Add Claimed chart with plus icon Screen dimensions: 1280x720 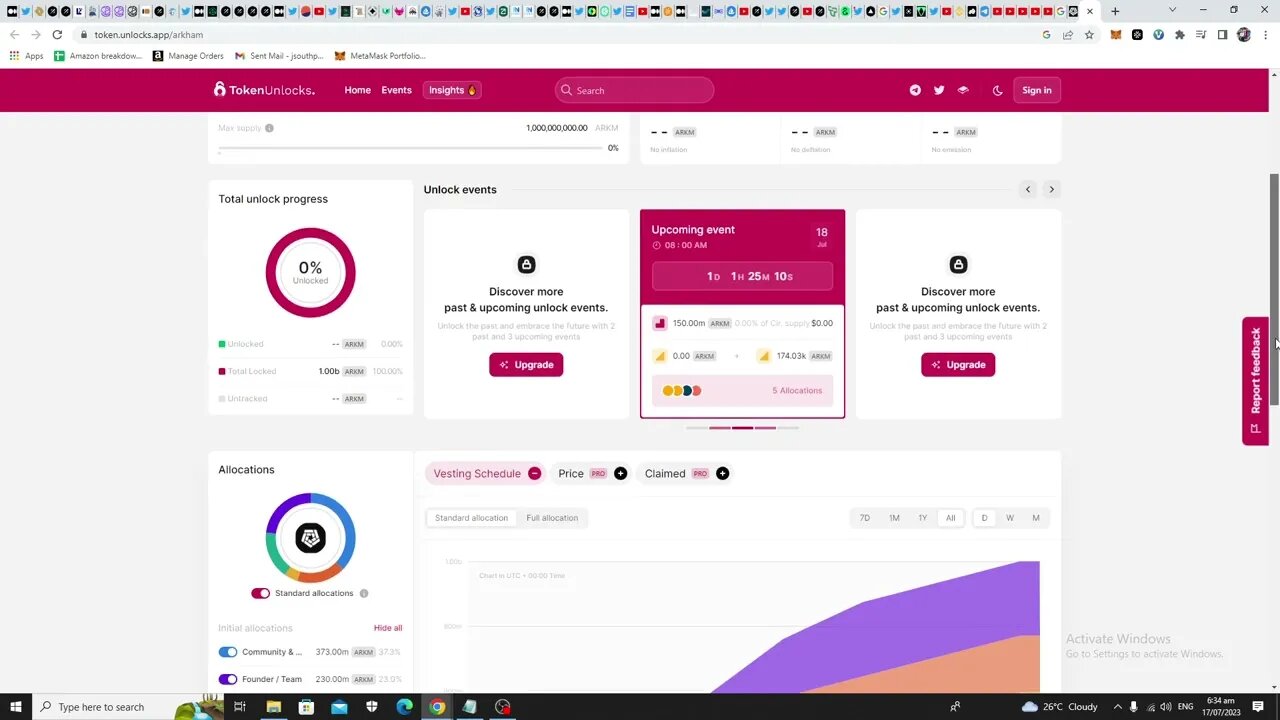pyautogui.click(x=722, y=473)
